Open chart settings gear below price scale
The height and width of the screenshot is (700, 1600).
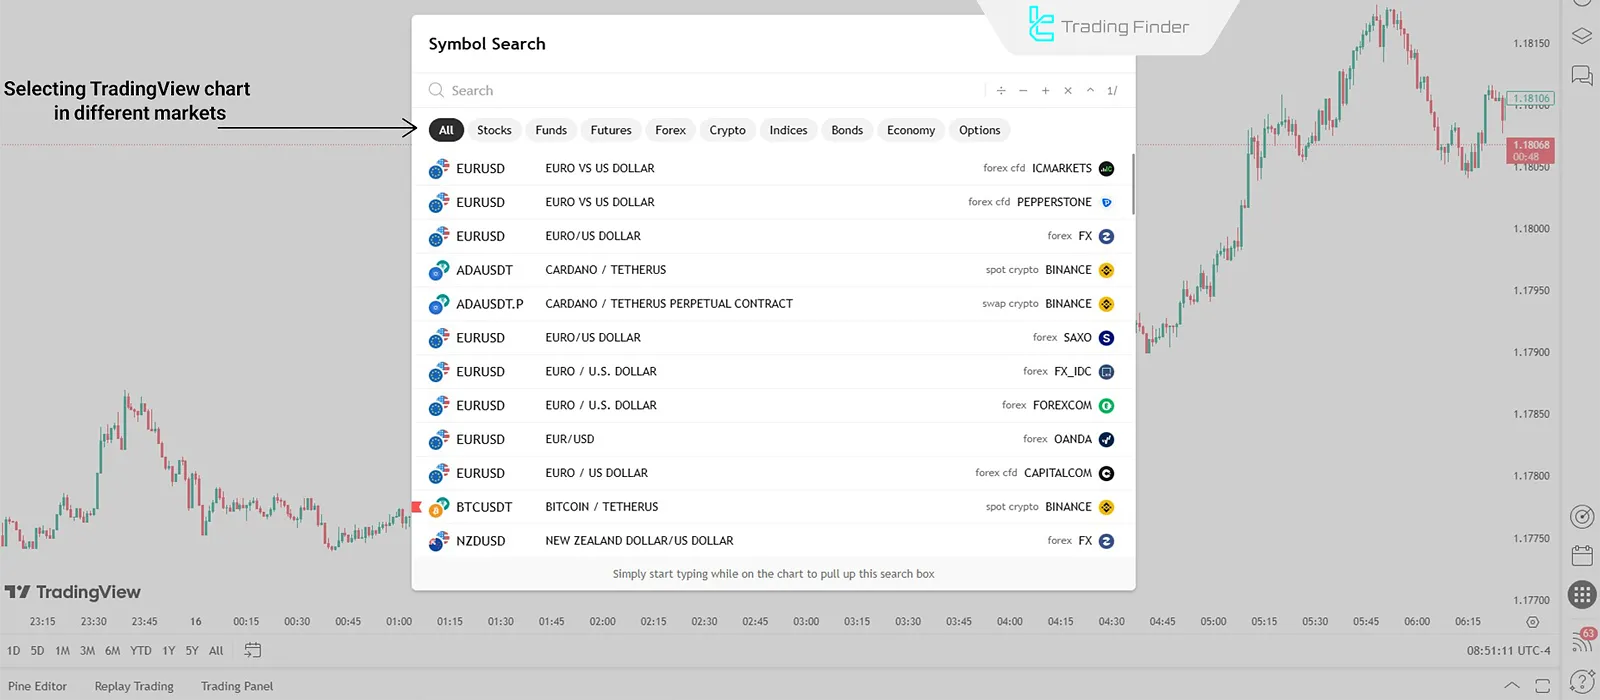coord(1532,622)
